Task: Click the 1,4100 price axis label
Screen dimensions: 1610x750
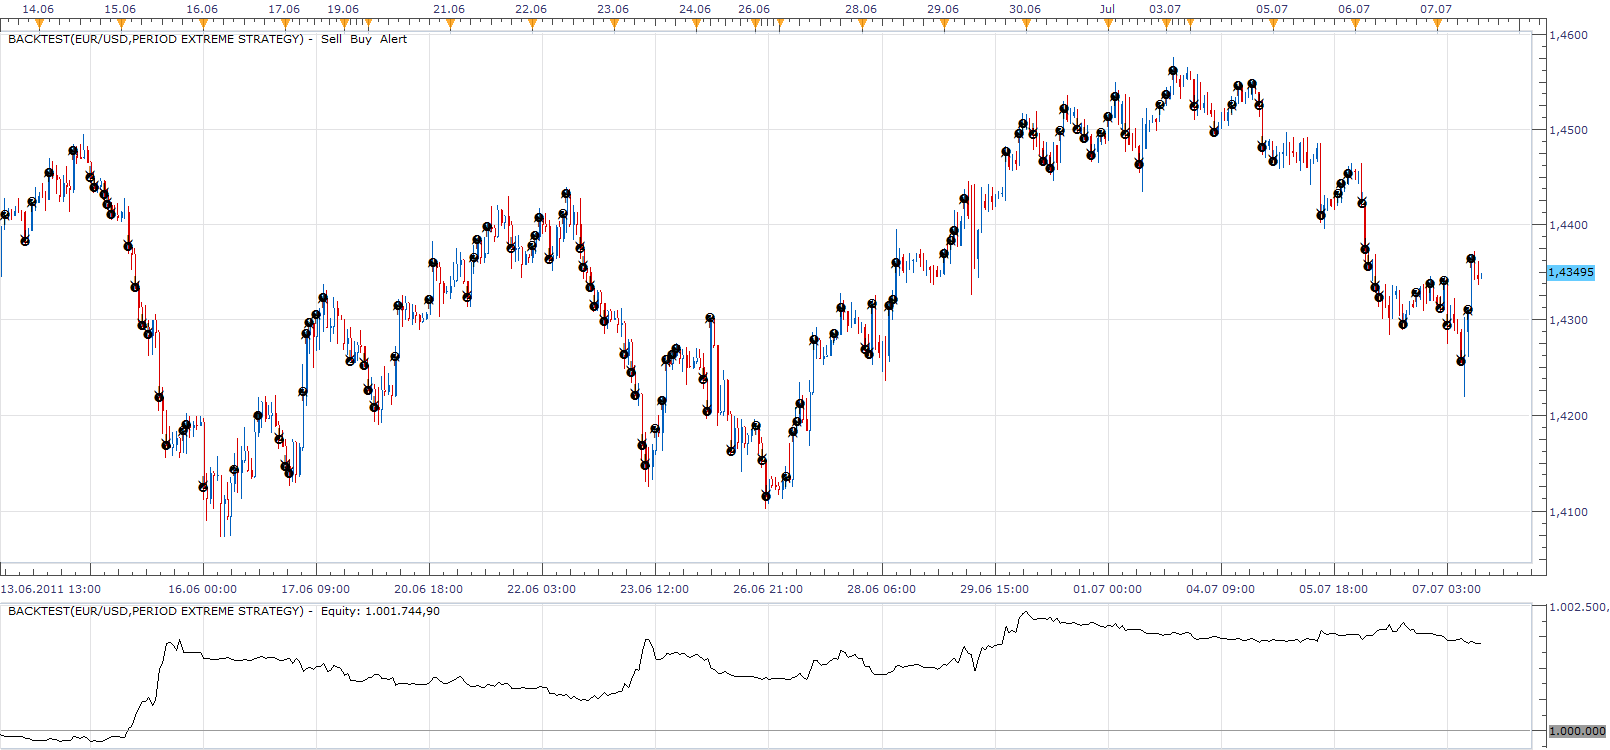Action: (1568, 512)
